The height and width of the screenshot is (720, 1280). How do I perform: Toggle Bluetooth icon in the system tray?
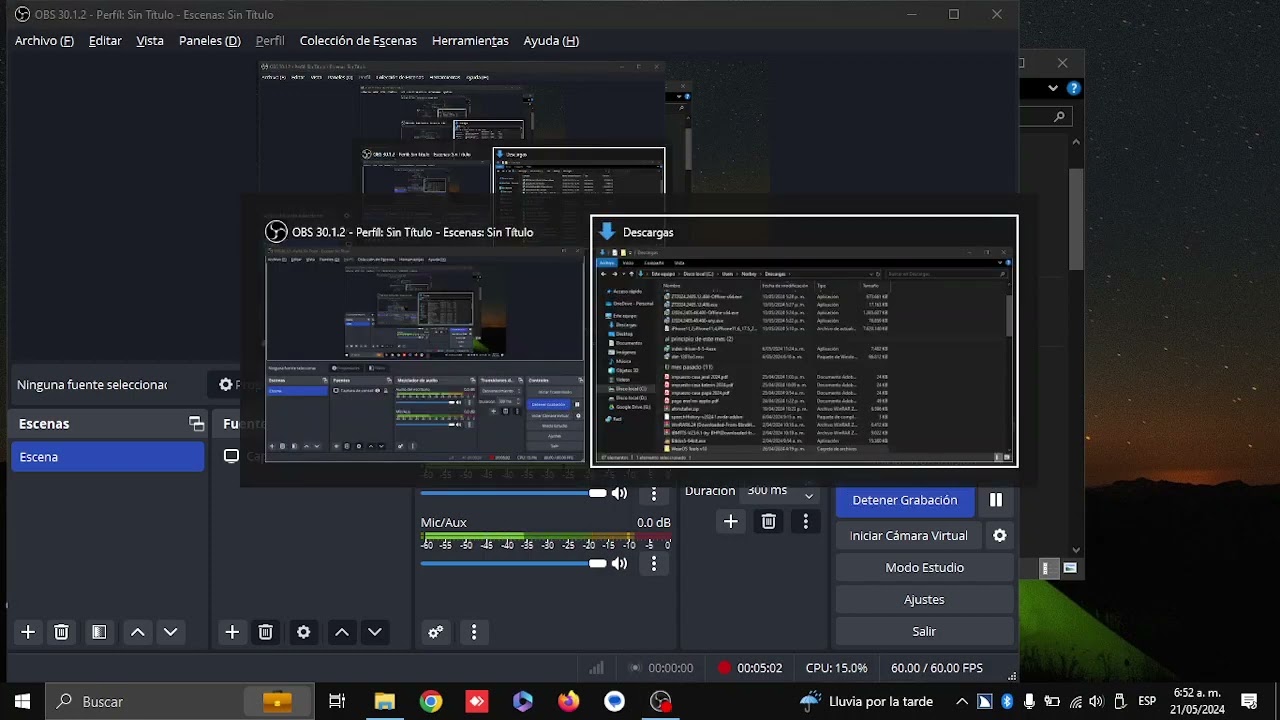1007,702
